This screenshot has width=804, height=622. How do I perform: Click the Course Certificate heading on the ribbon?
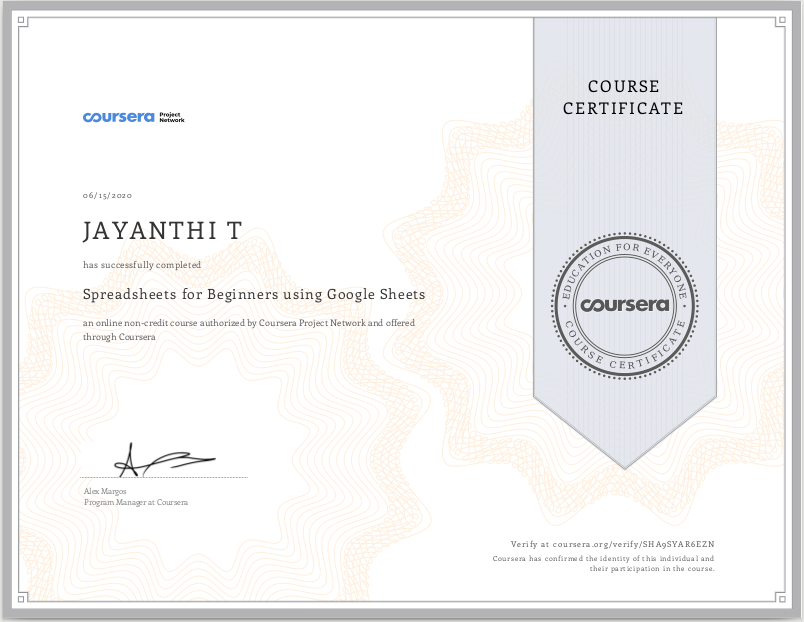point(624,98)
